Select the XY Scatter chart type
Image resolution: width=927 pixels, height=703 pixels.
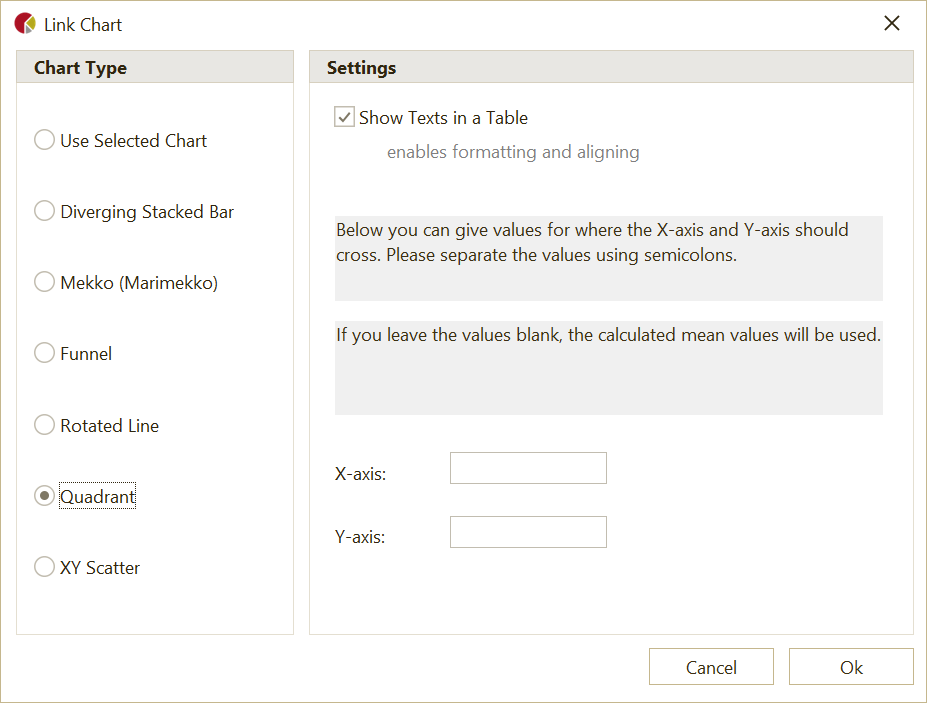point(44,566)
